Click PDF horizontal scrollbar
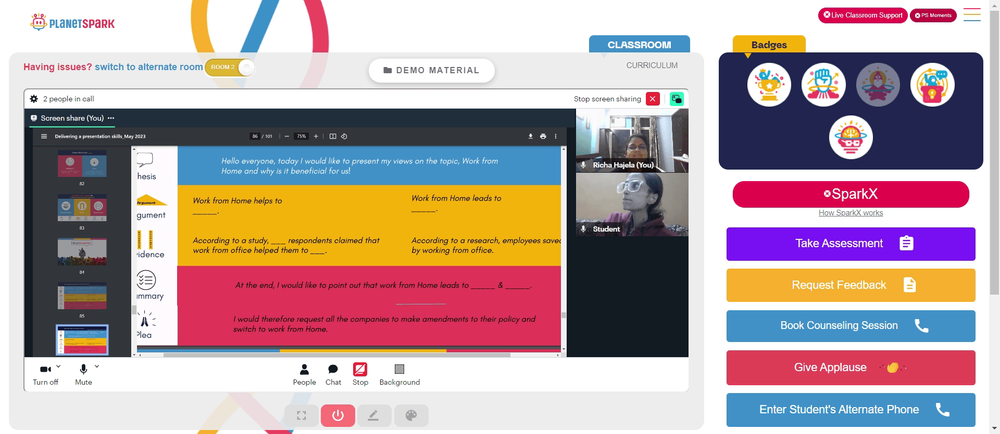 337,354
